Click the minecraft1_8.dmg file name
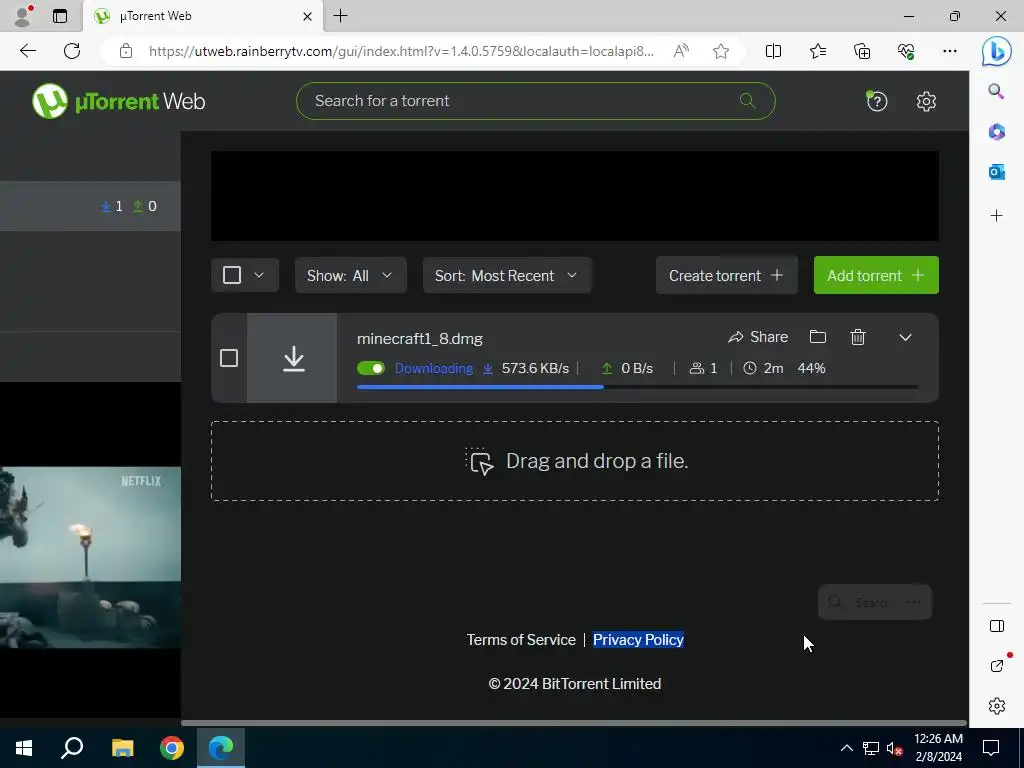 (419, 339)
